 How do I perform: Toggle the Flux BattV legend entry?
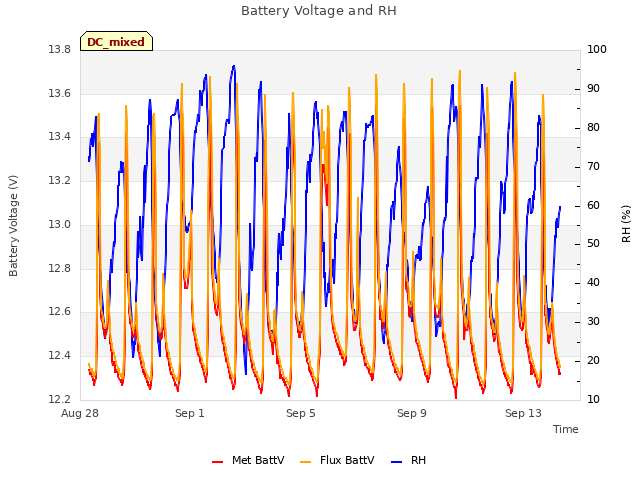point(337,460)
